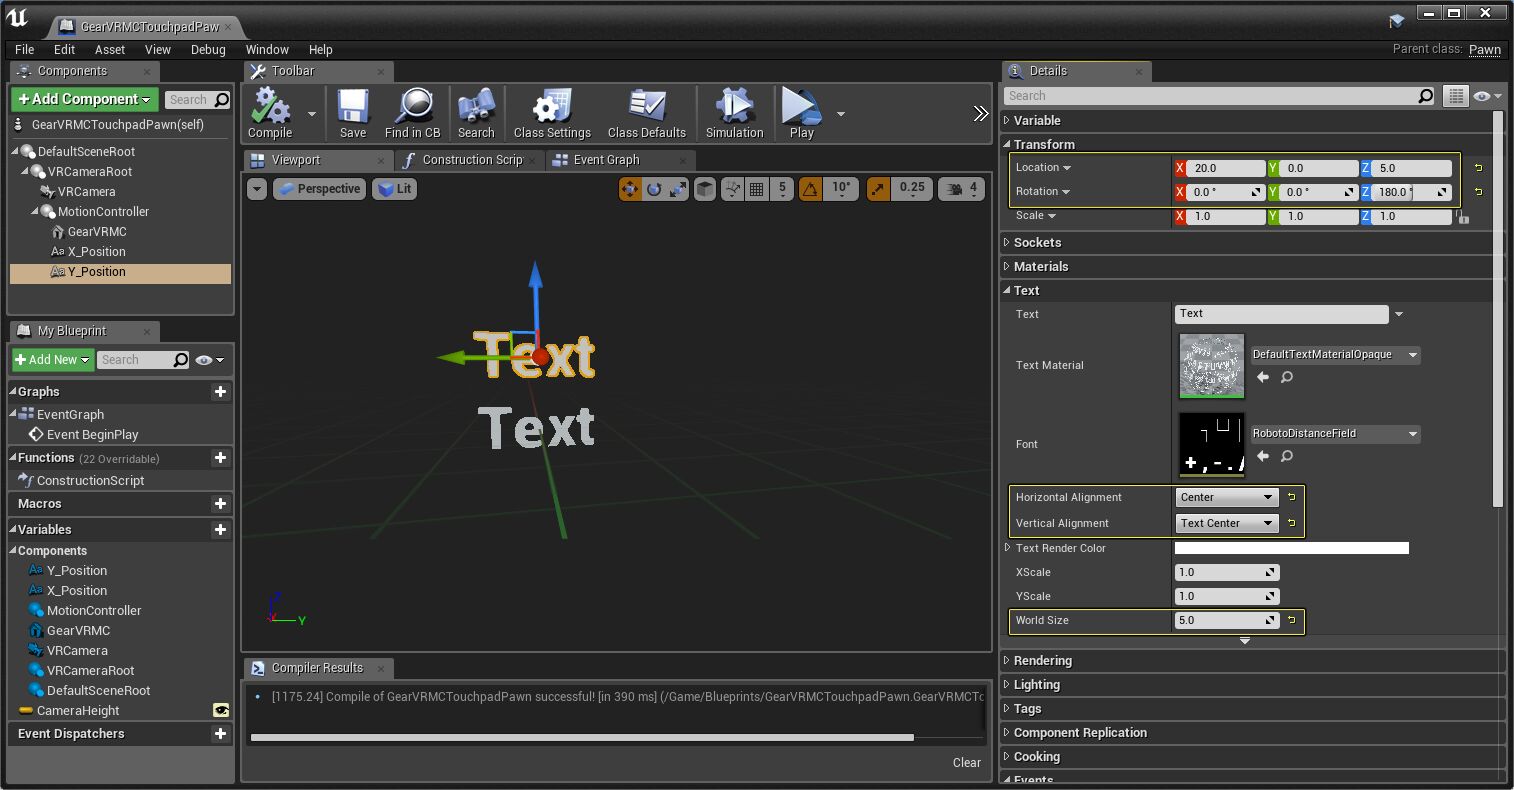Open Horizontal Alignment dropdown
Viewport: 1514px width, 790px height.
point(1226,497)
